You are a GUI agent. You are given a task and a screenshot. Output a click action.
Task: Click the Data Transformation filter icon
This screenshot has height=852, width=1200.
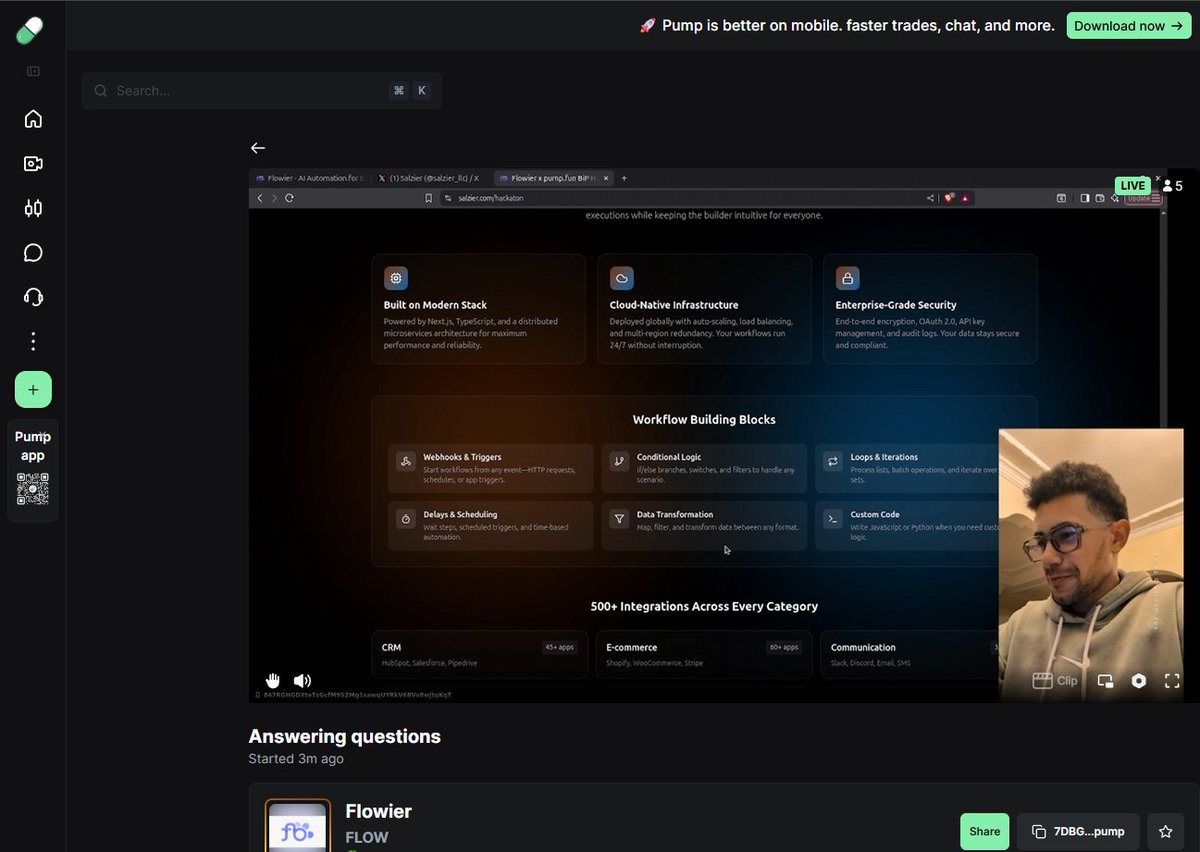[620, 519]
